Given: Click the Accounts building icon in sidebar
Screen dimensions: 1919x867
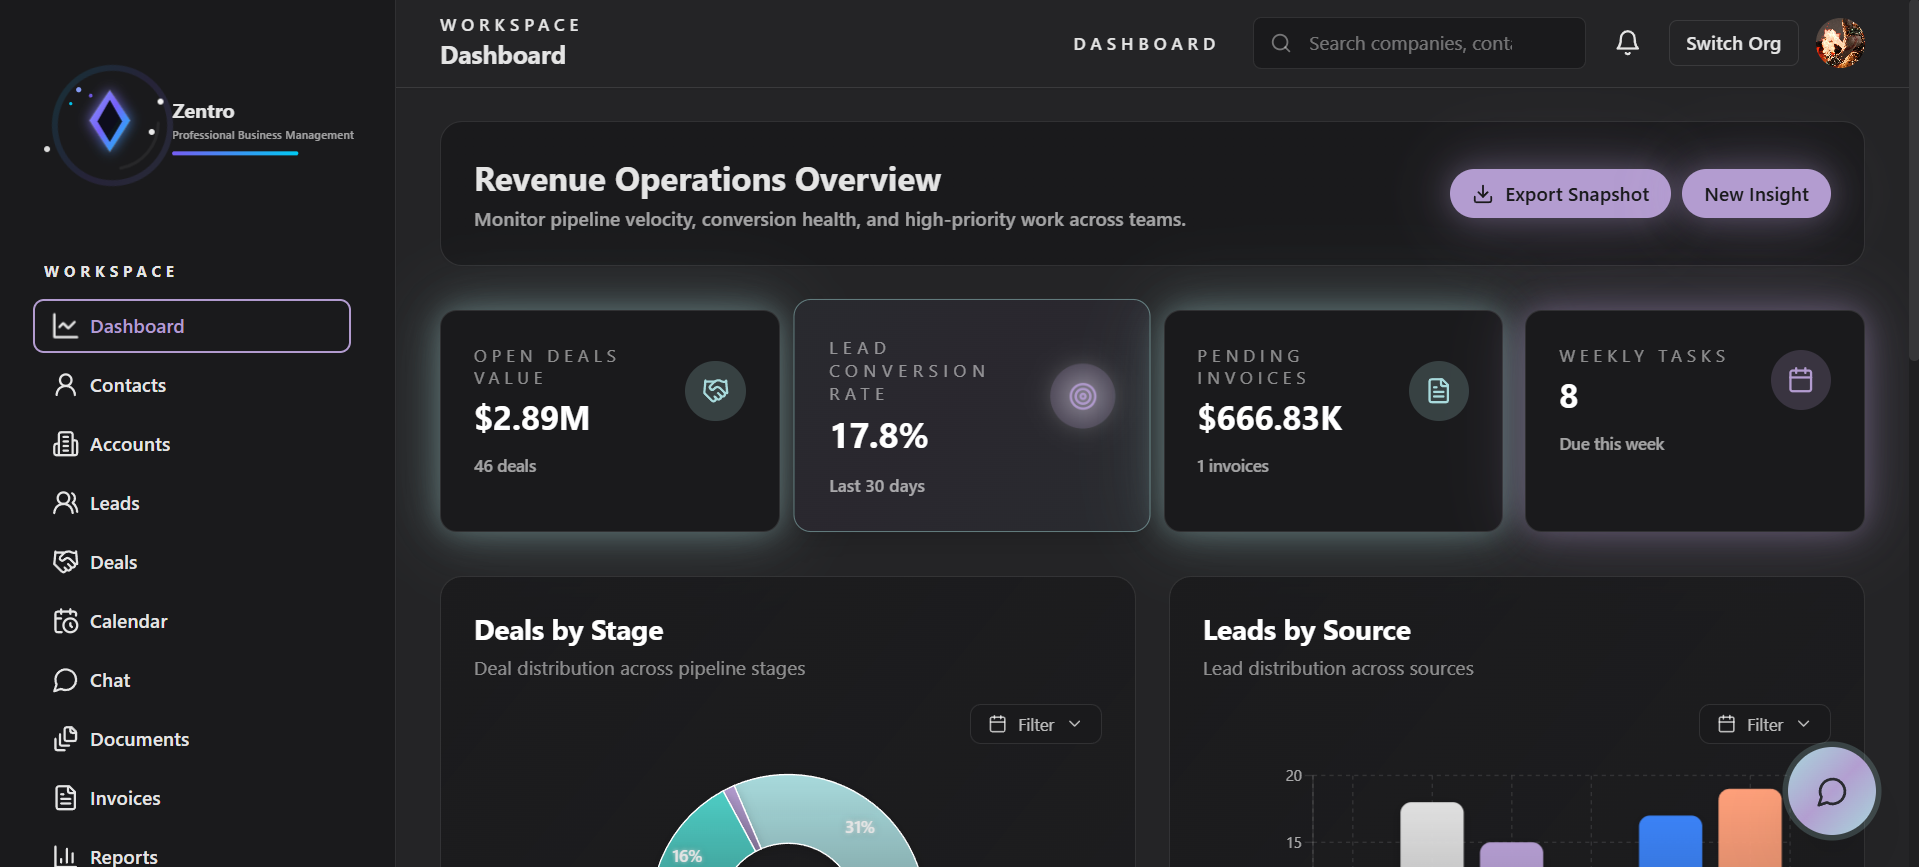Looking at the screenshot, I should (x=65, y=444).
